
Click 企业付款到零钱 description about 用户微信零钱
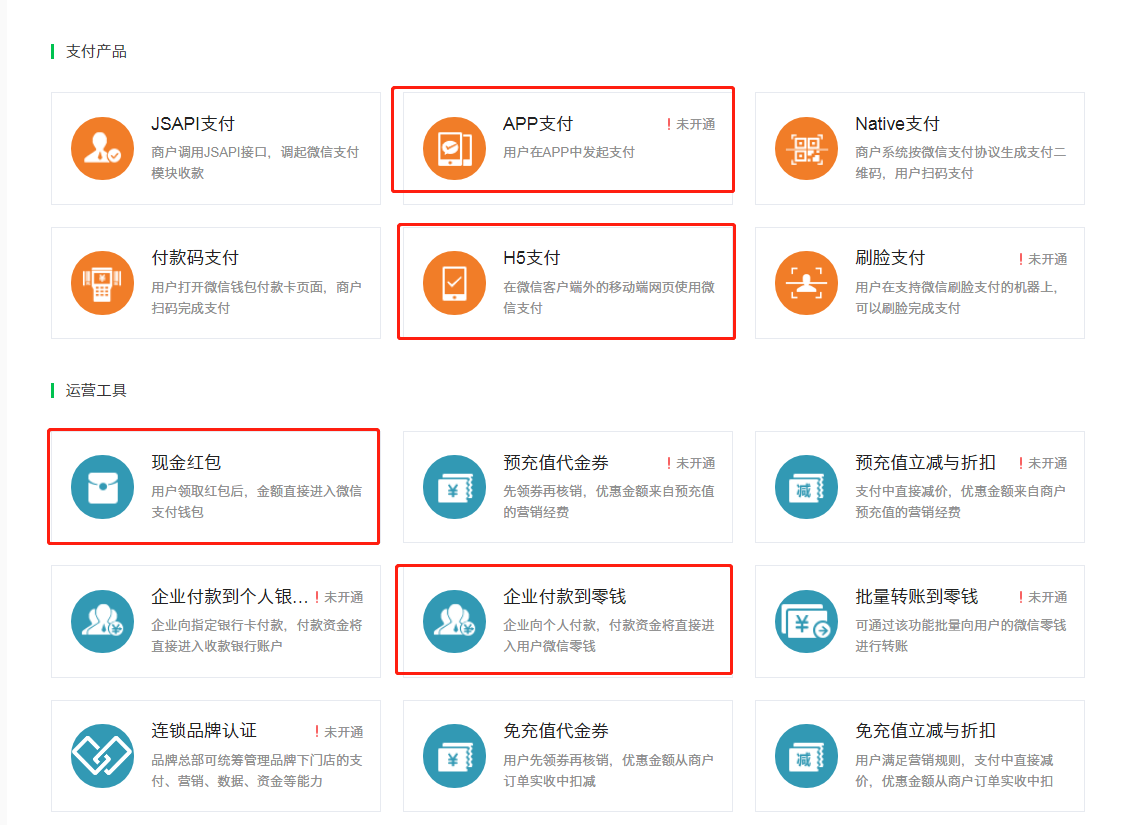coord(609,635)
